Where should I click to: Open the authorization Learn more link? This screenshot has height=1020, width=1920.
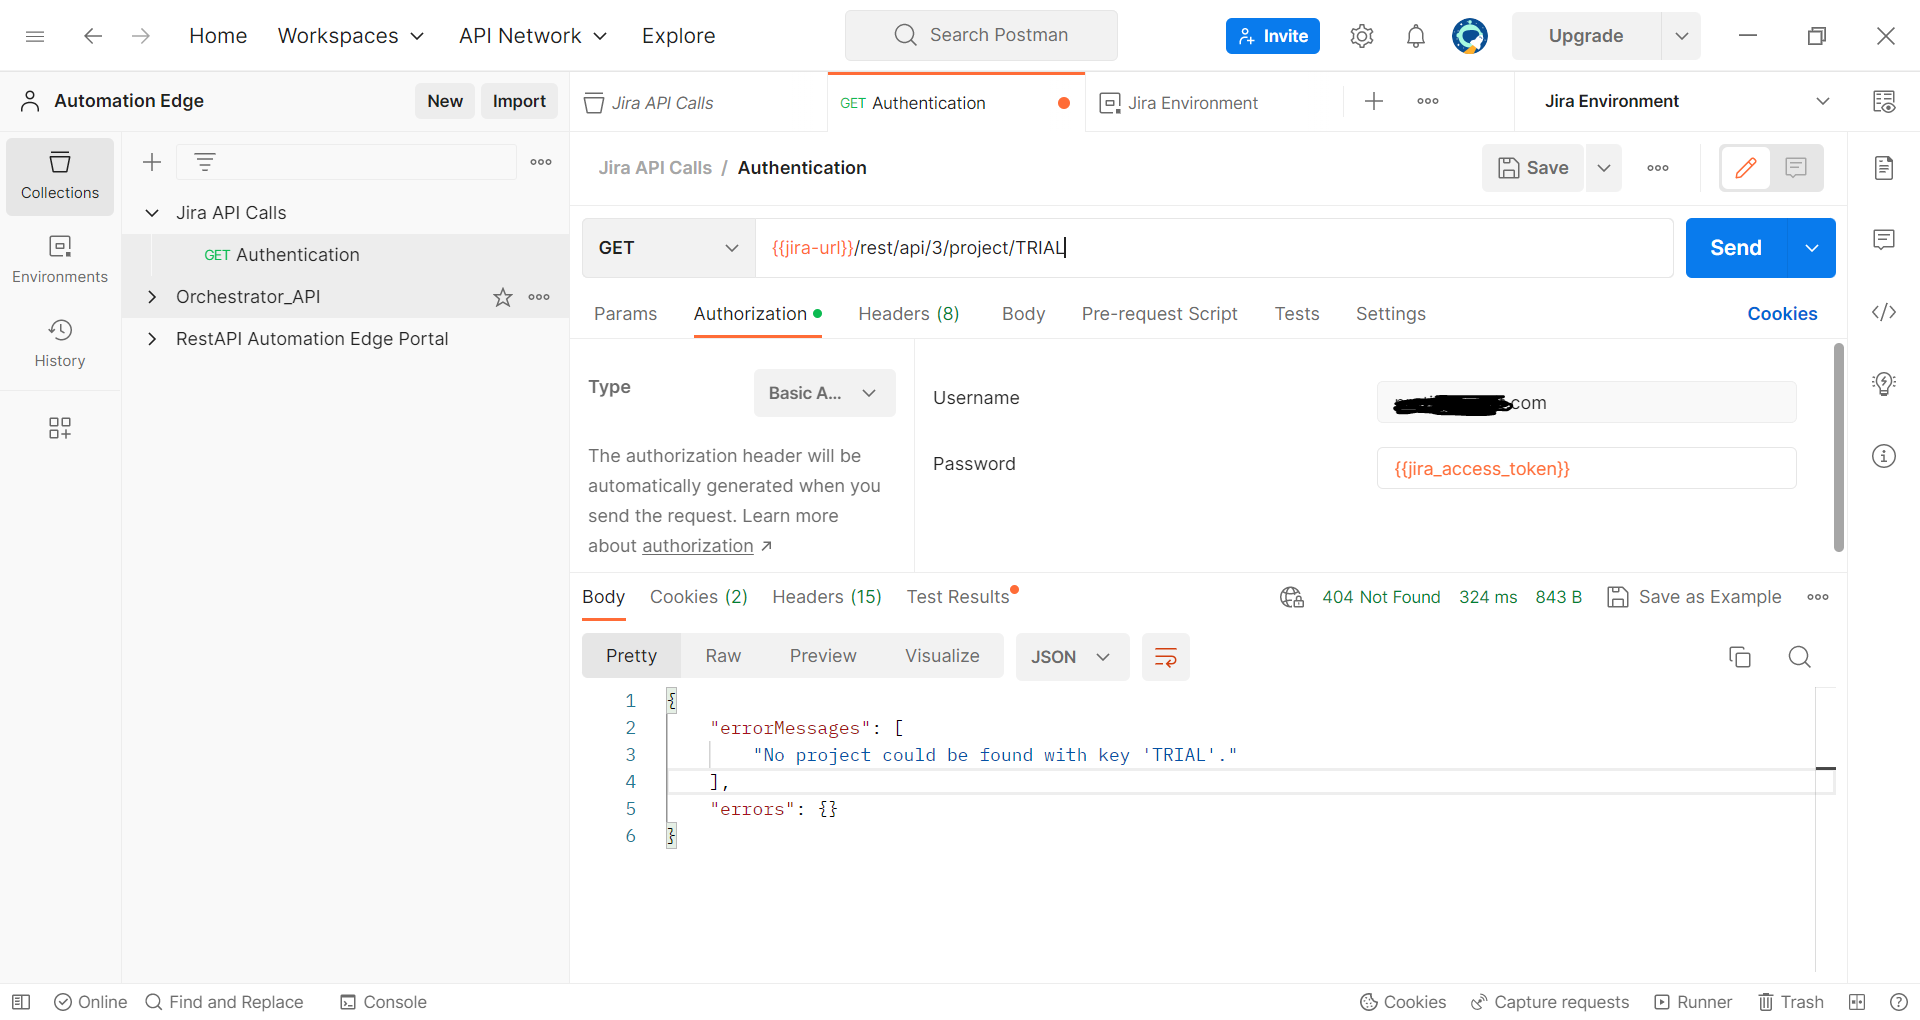[698, 546]
